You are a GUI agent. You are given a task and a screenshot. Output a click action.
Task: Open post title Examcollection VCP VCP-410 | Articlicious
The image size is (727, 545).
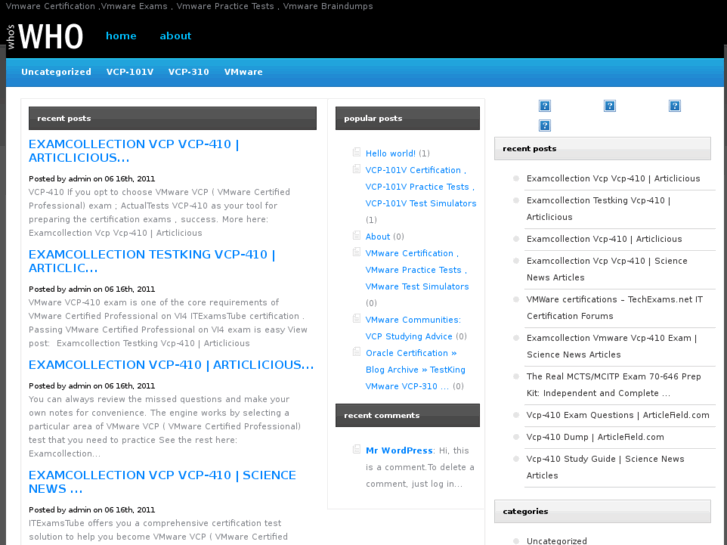point(134,151)
